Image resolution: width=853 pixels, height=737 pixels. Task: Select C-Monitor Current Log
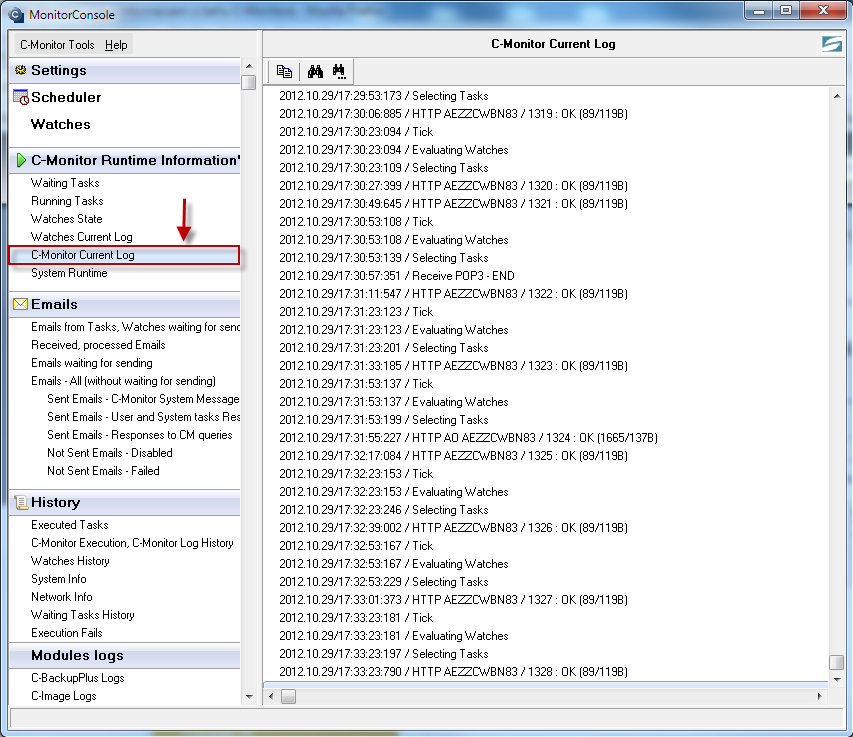[x=125, y=255]
